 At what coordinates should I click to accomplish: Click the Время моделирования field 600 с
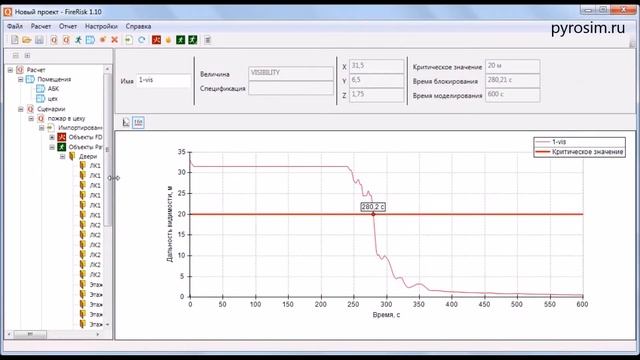click(x=513, y=95)
